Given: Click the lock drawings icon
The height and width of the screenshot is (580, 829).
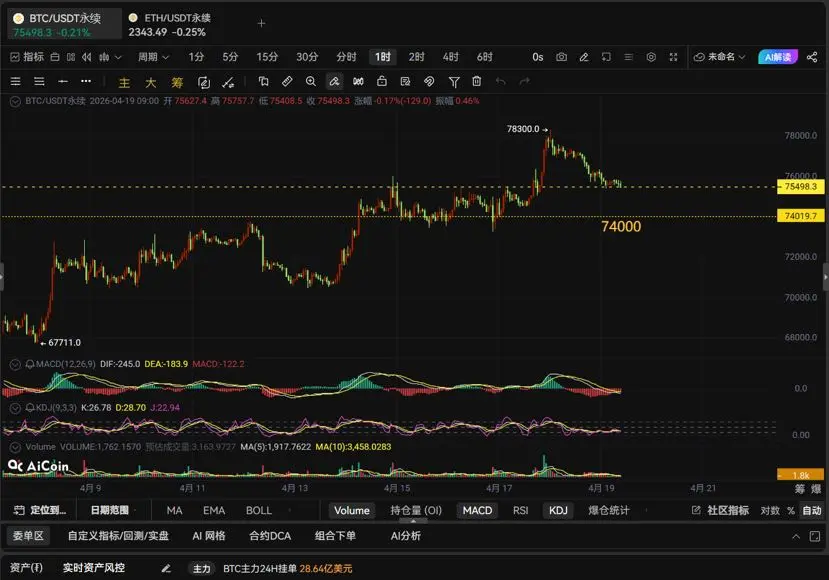Looking at the screenshot, I should coord(382,81).
